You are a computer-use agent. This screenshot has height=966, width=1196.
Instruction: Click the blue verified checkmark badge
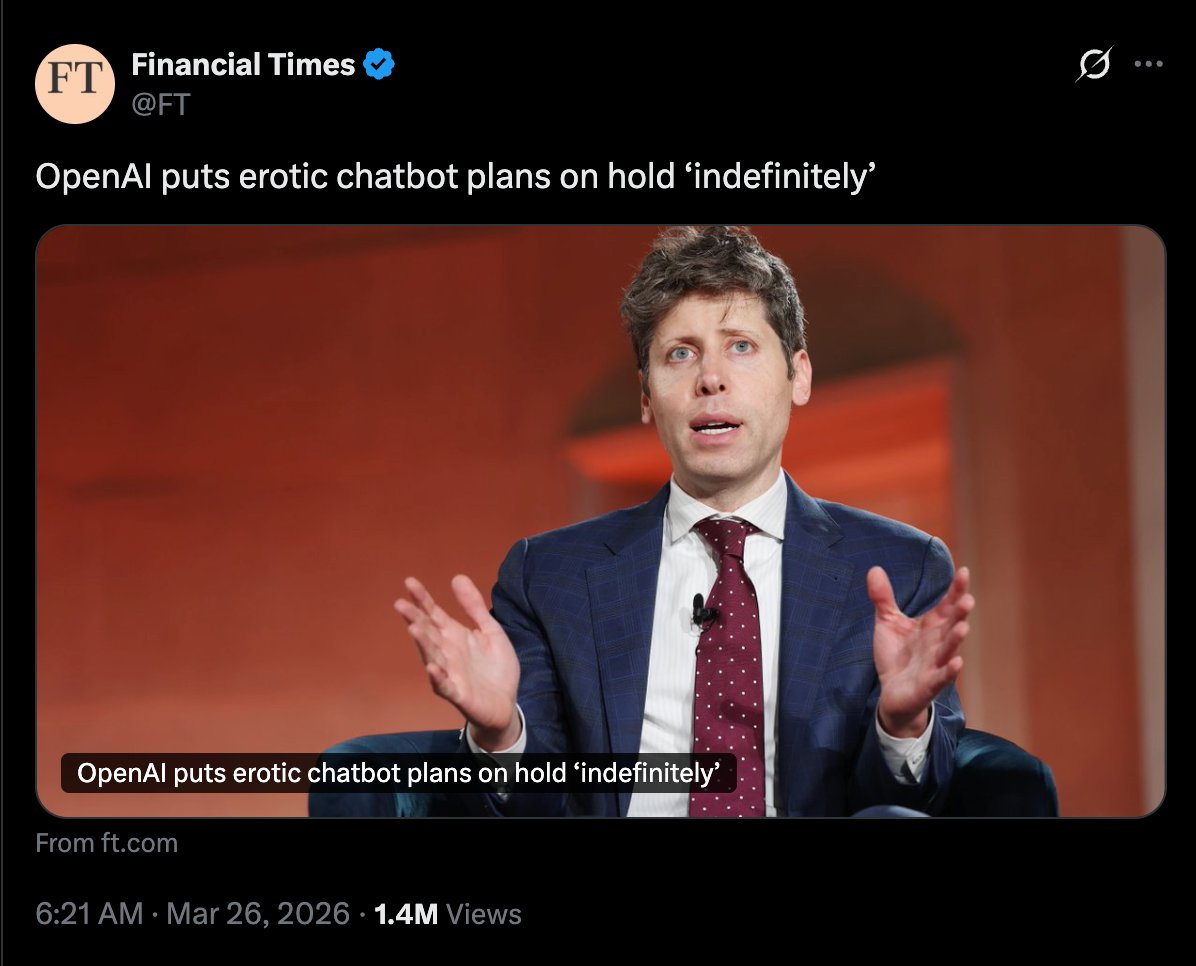tap(378, 64)
